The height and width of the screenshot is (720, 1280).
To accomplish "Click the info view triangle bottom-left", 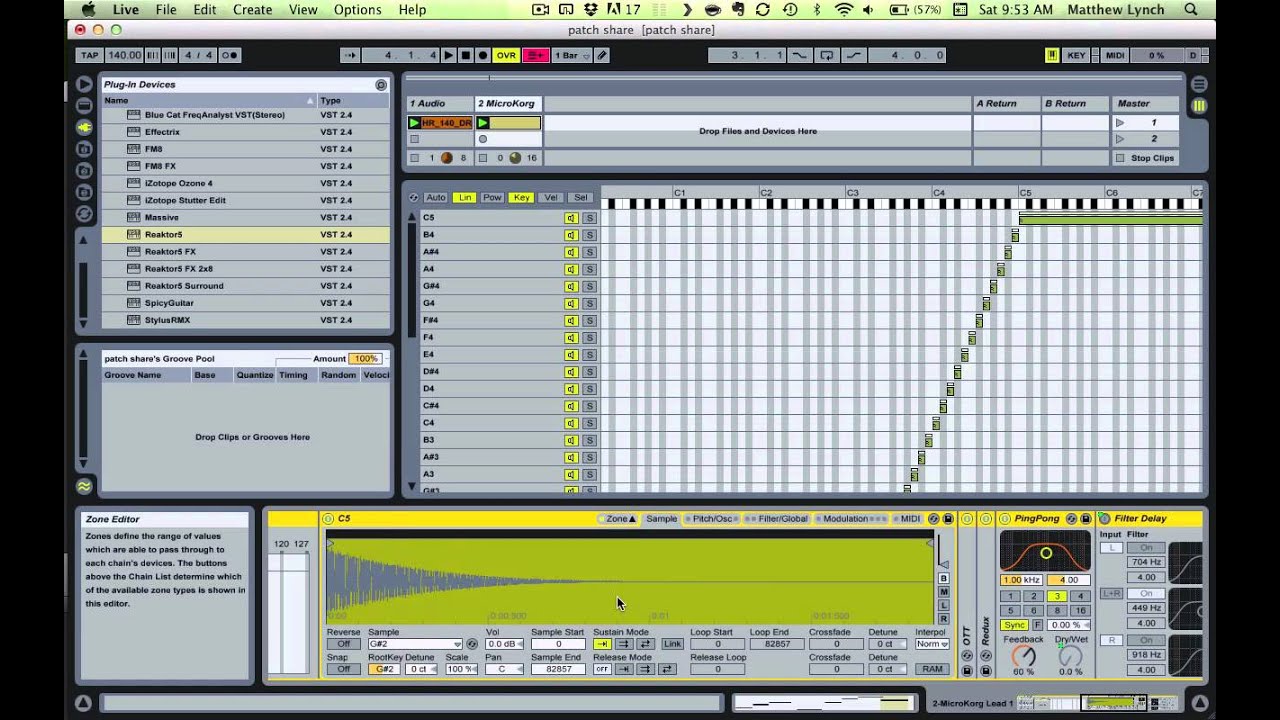I will click(84, 703).
